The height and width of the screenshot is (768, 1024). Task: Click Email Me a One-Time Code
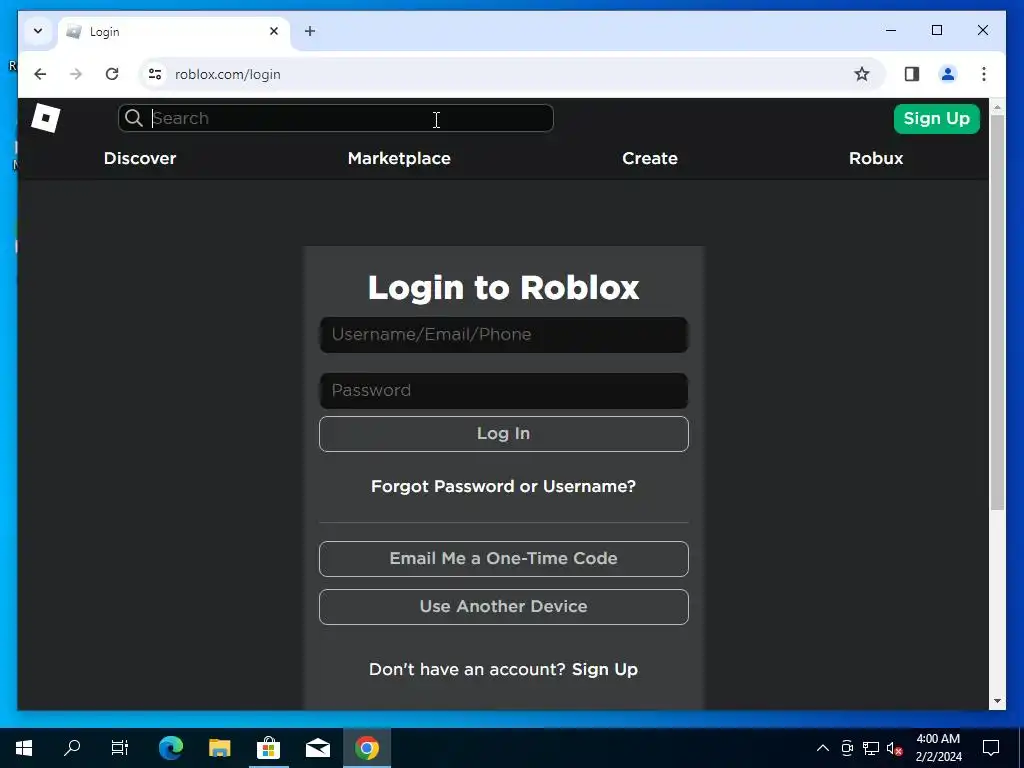(504, 559)
